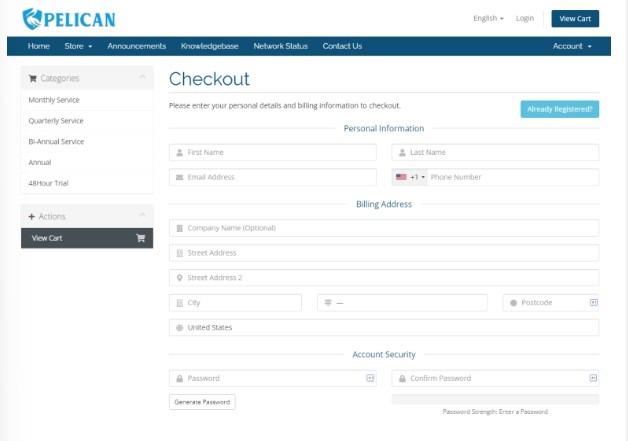Collapse the Categories panel chevron

tap(143, 77)
